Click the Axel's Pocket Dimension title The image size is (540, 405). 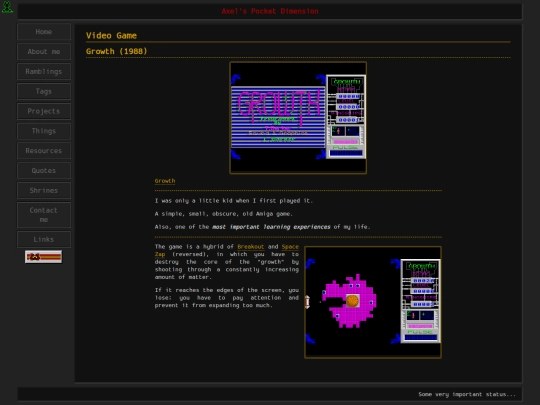pos(270,11)
